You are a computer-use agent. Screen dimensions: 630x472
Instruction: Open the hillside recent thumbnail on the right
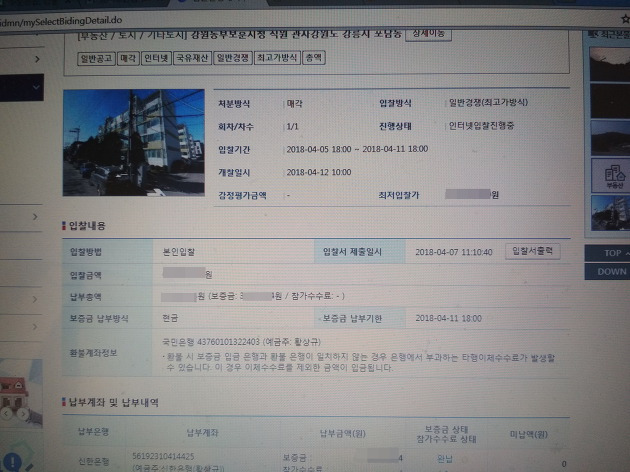[x=611, y=138]
